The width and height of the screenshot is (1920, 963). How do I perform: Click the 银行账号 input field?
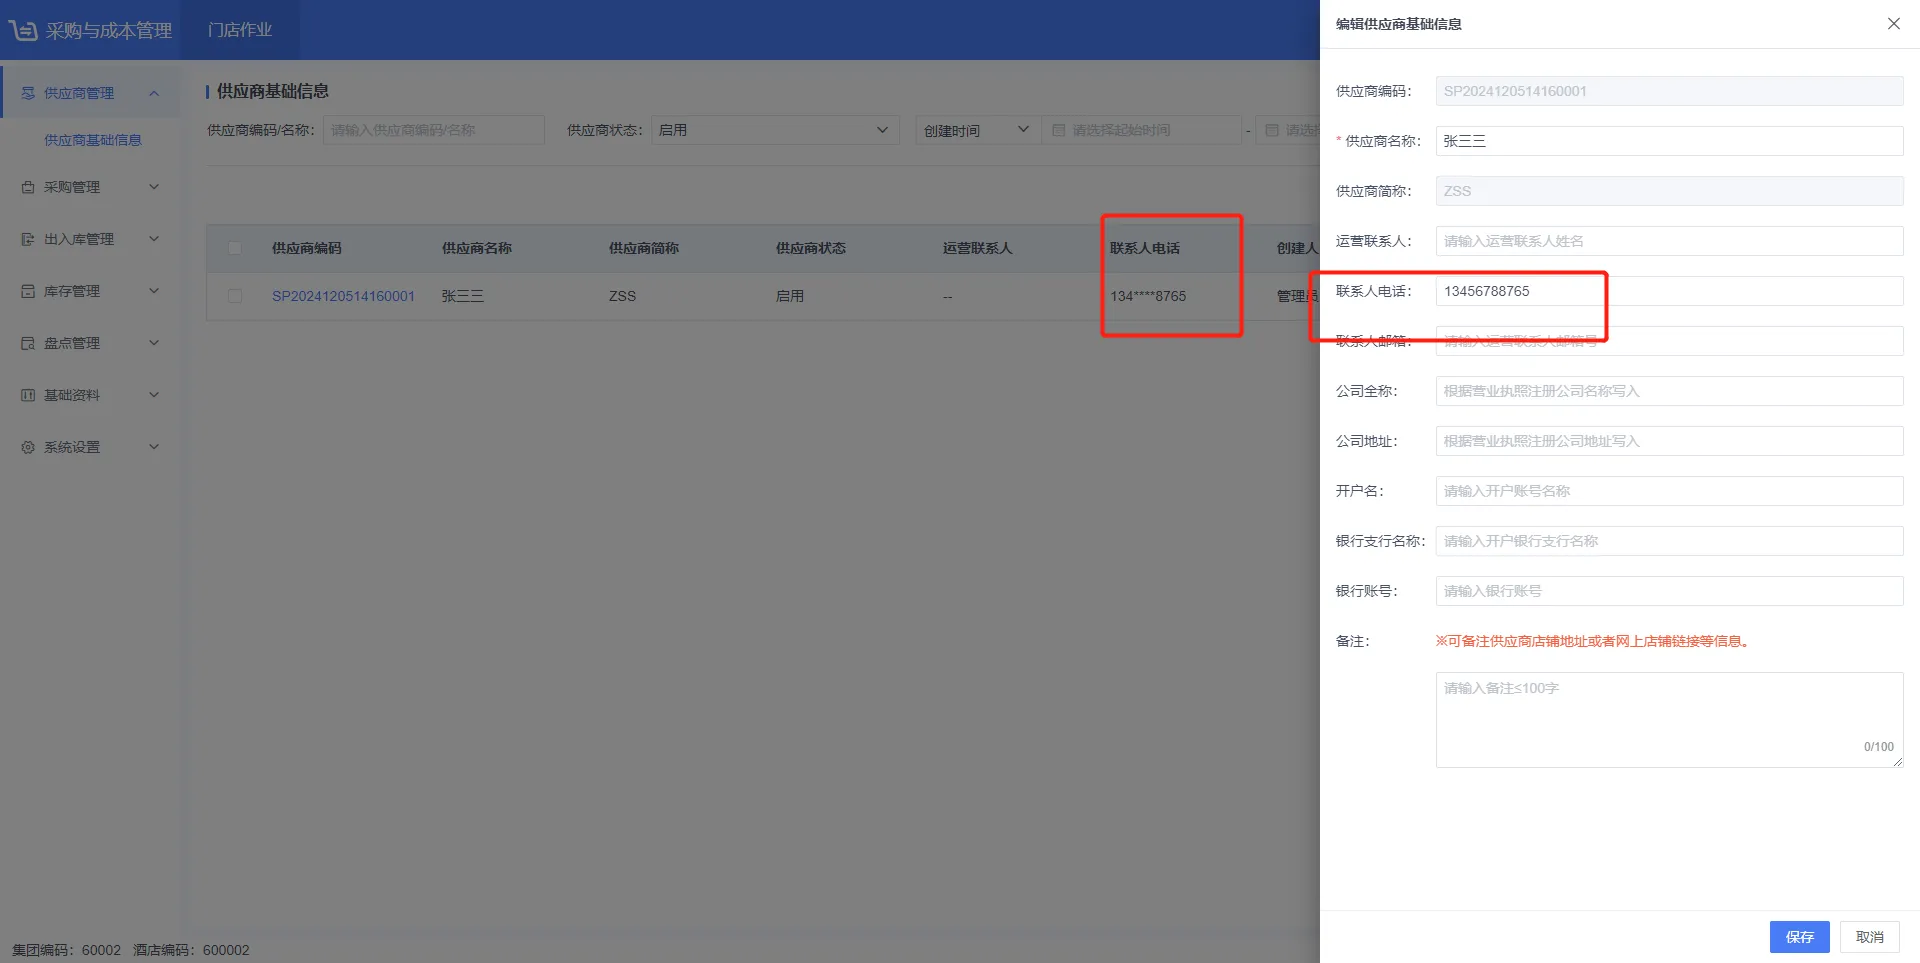point(1669,591)
